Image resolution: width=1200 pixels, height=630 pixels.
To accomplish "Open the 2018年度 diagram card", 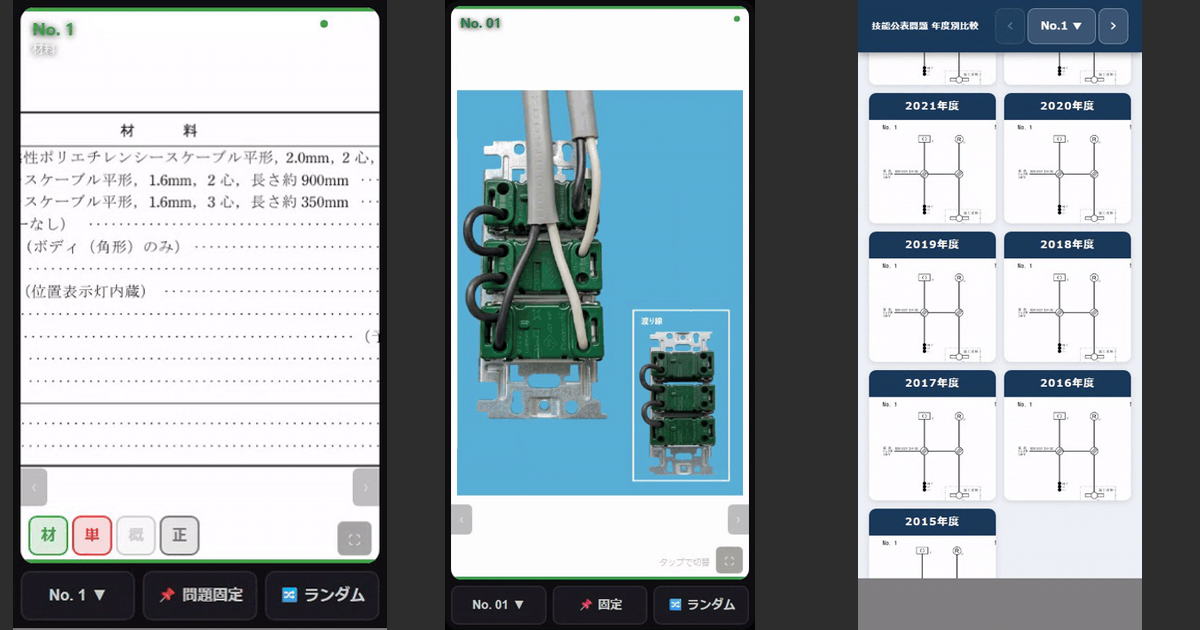I will tap(1067, 297).
